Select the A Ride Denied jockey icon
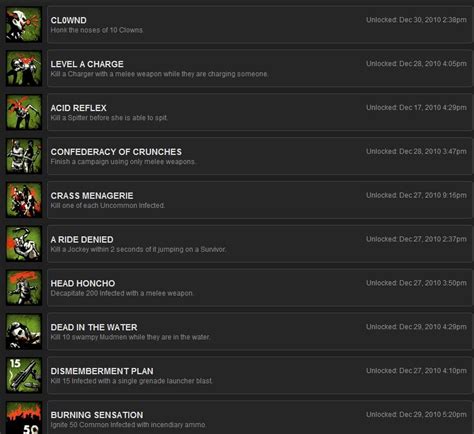The image size is (474, 434). click(24, 244)
